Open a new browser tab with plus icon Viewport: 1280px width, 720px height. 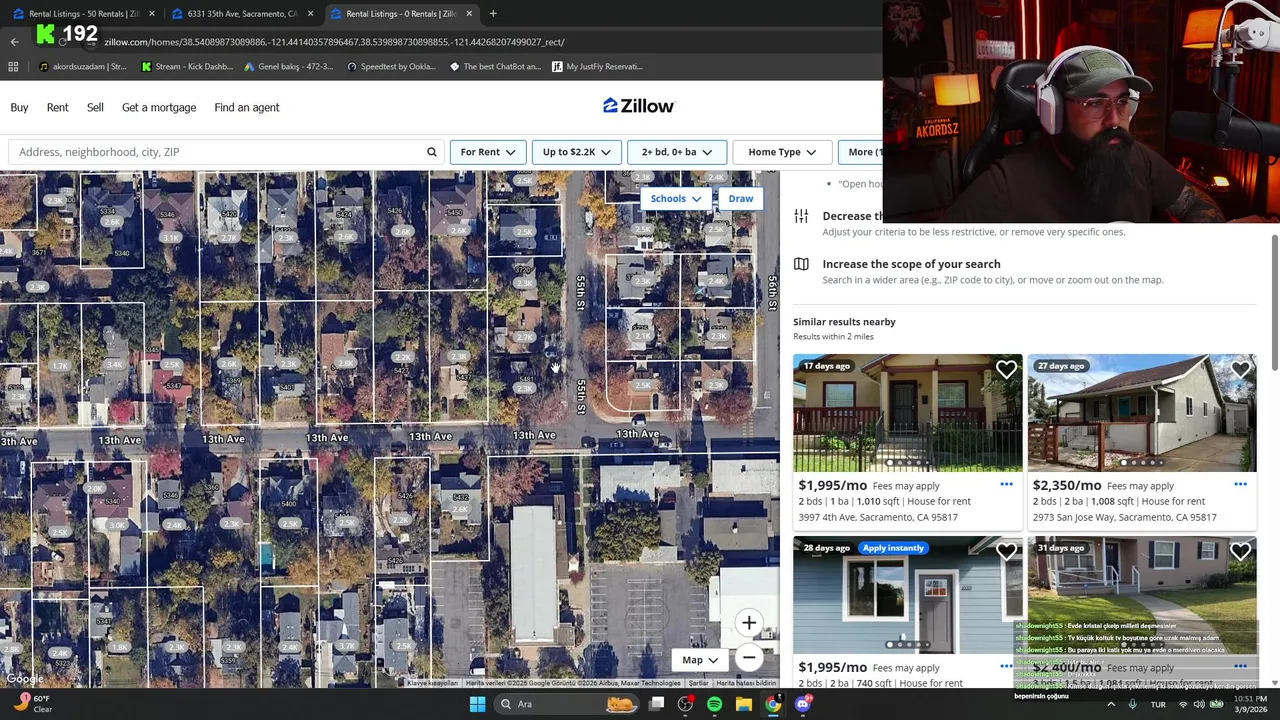click(x=493, y=14)
